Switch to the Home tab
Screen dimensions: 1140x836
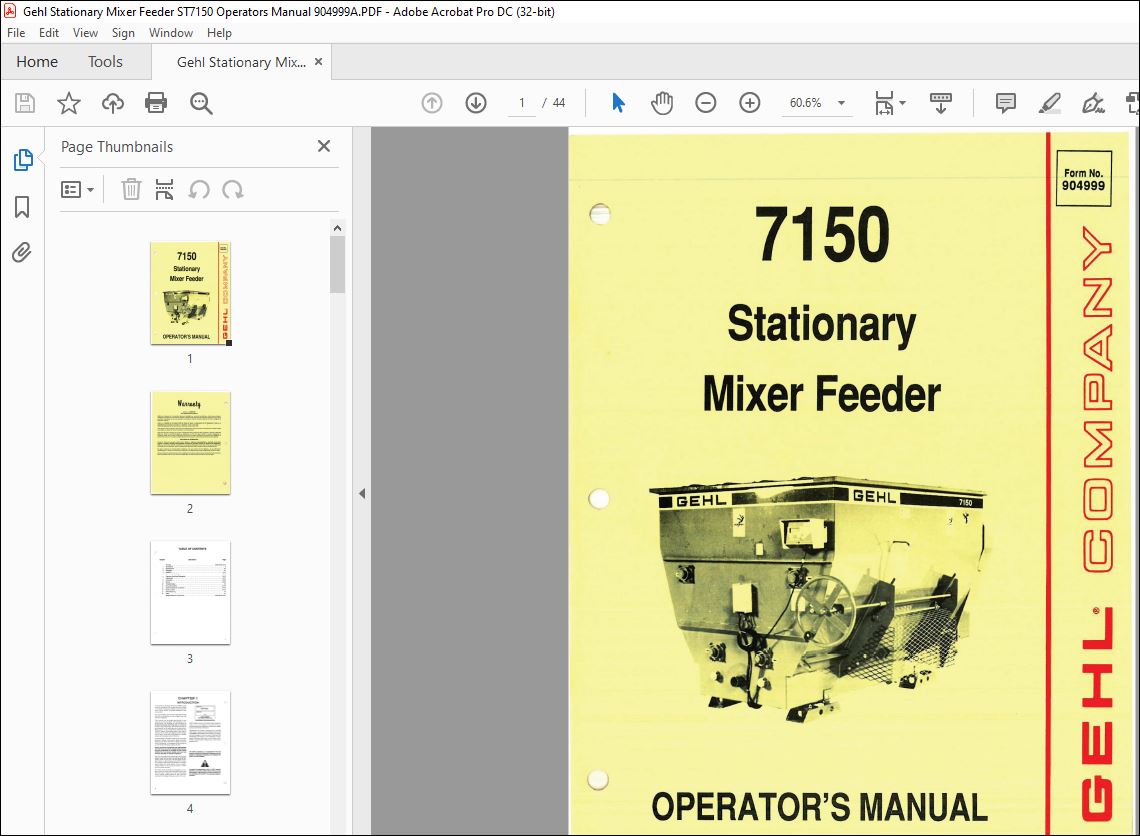pos(37,62)
